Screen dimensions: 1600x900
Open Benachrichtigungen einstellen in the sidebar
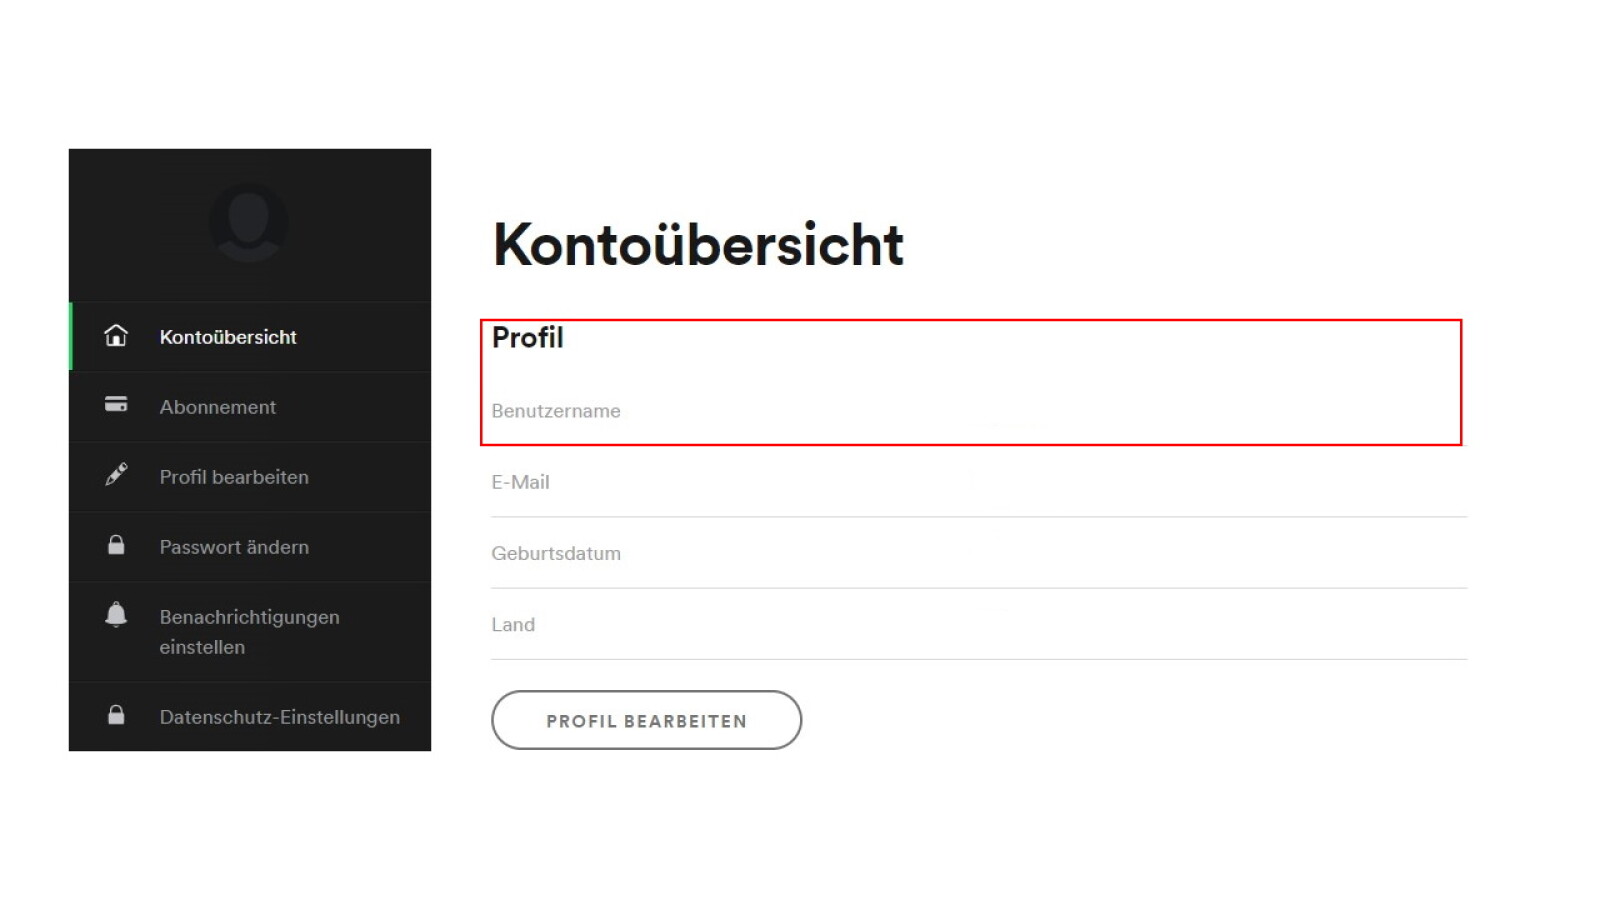(249, 631)
